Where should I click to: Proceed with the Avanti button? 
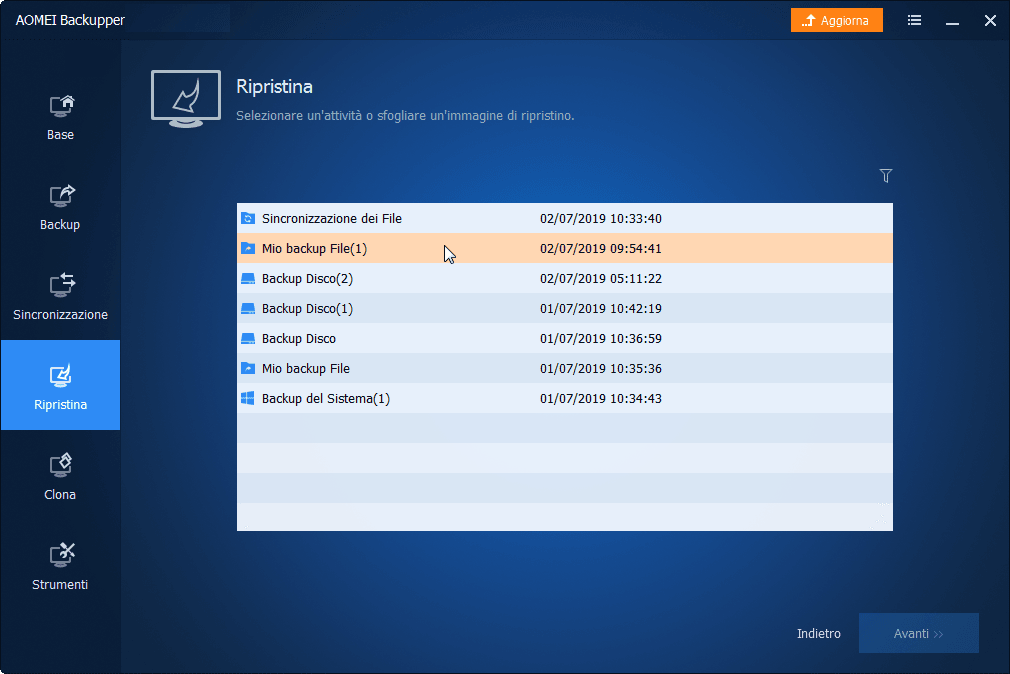(x=919, y=633)
